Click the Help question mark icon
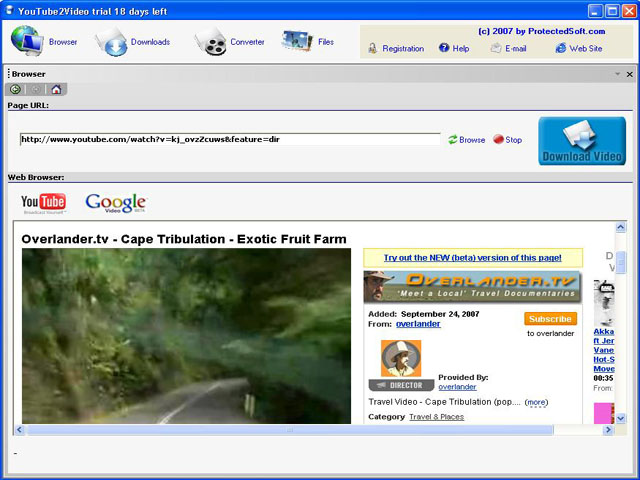 click(444, 48)
